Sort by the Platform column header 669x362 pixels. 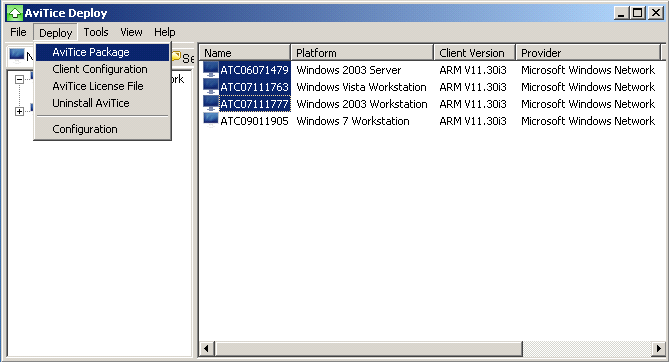pyautogui.click(x=362, y=53)
